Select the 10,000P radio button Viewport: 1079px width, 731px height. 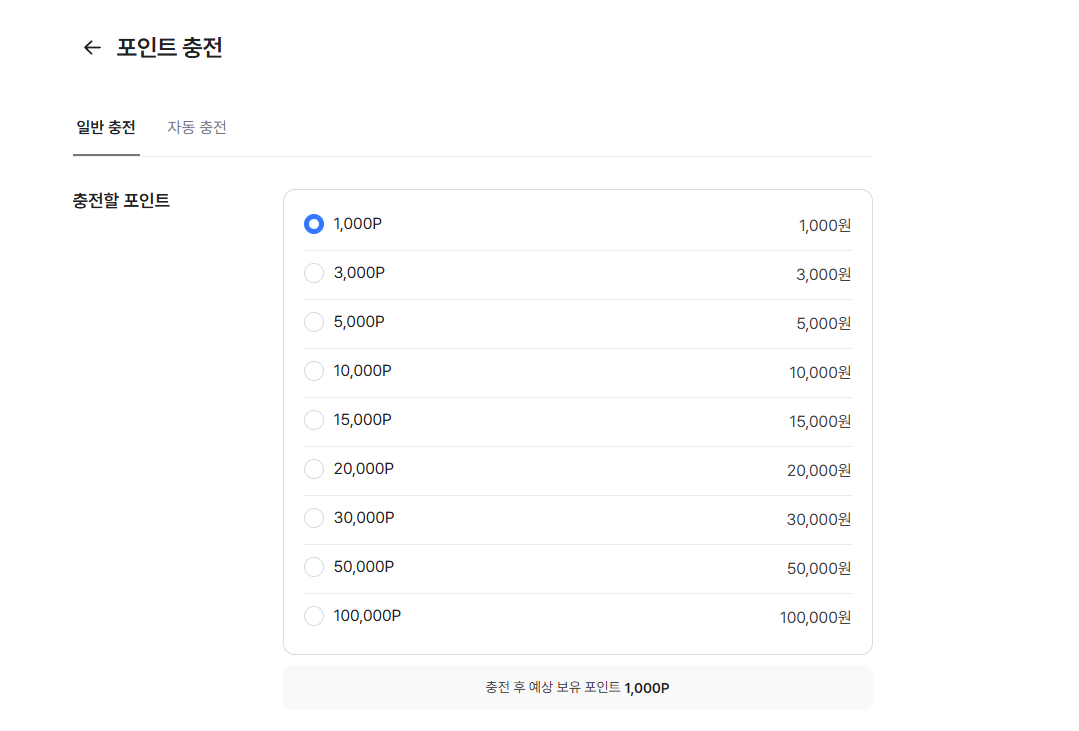click(314, 371)
